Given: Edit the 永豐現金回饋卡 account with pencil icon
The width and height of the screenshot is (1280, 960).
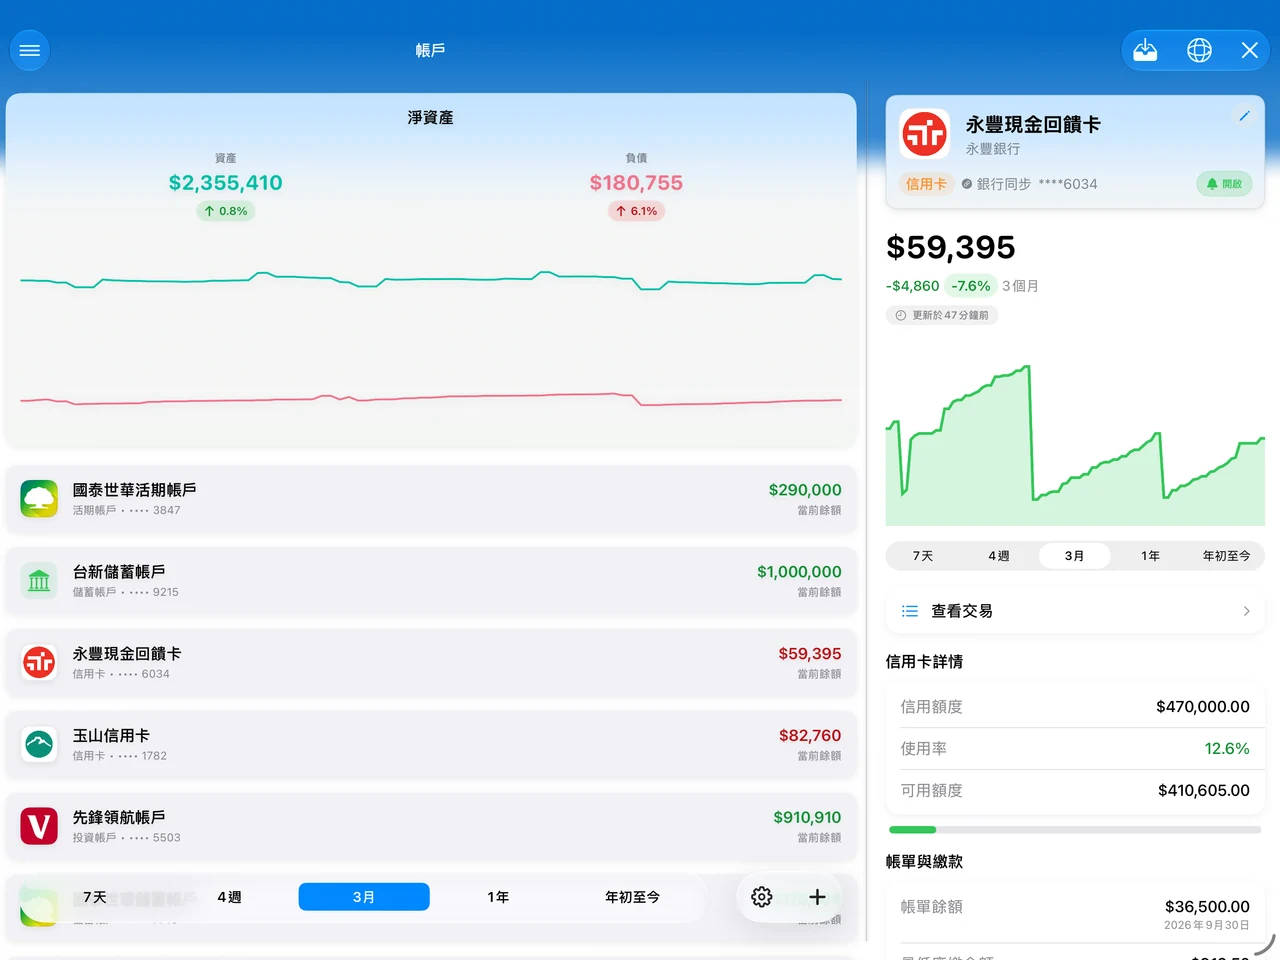Looking at the screenshot, I should pyautogui.click(x=1244, y=116).
